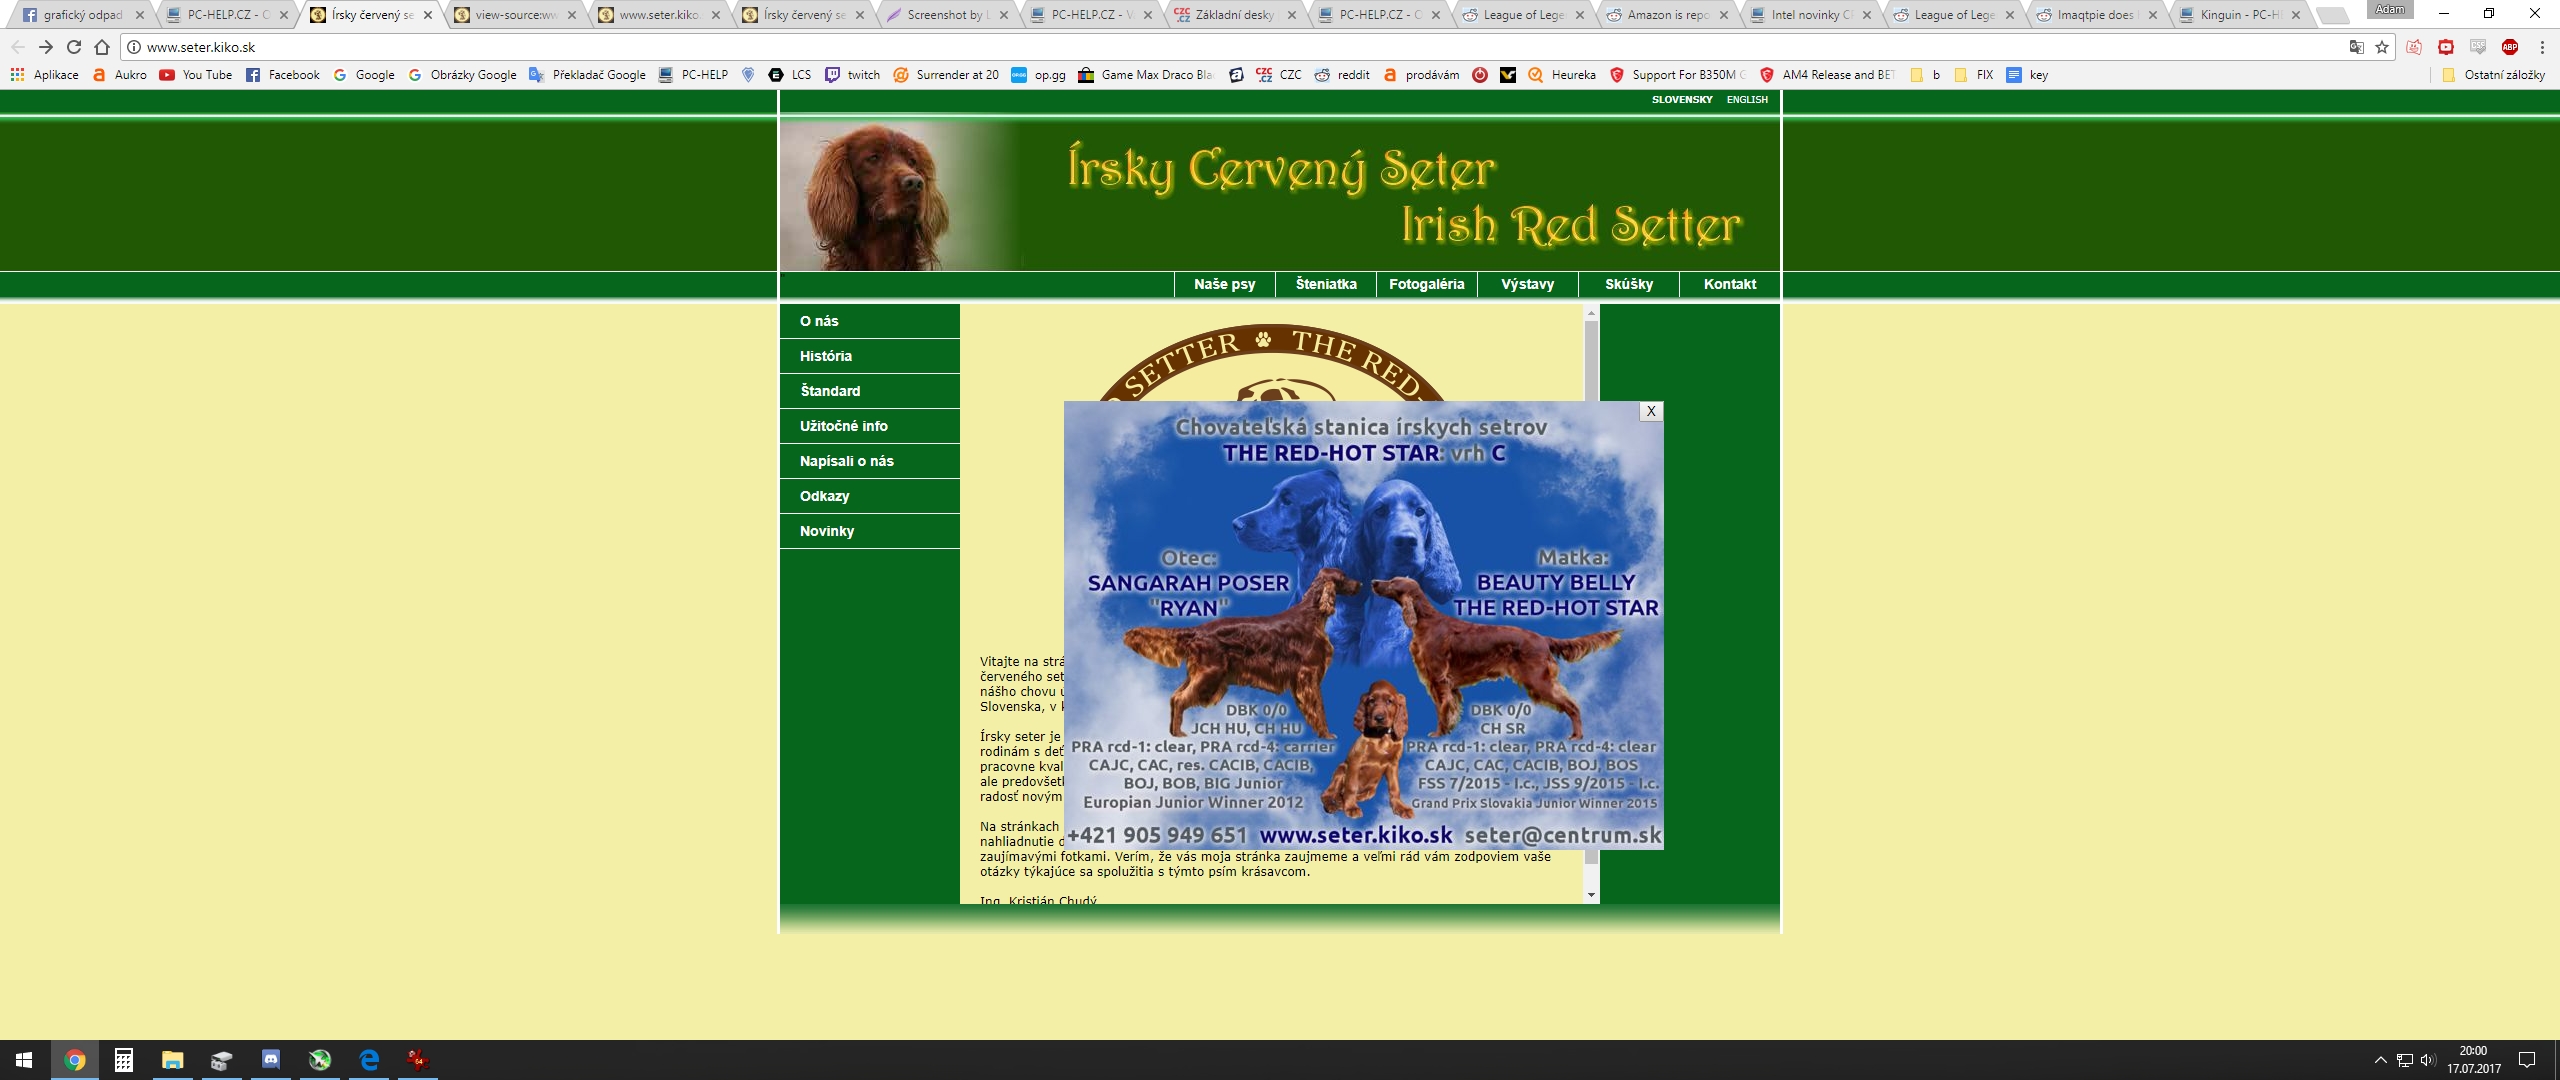Viewport: 2560px width, 1080px height.
Task: Switch site language to ENGLISH
Action: click(1747, 100)
